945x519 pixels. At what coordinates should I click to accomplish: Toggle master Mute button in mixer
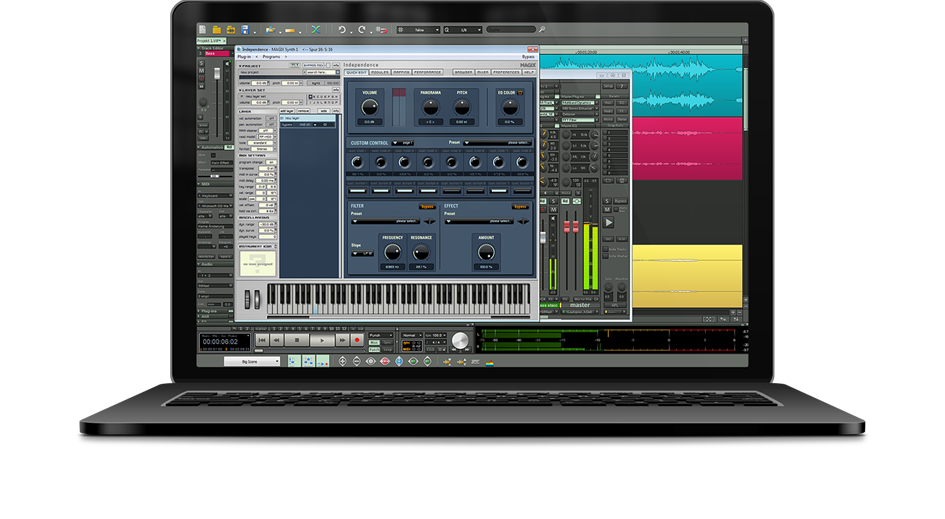608,209
